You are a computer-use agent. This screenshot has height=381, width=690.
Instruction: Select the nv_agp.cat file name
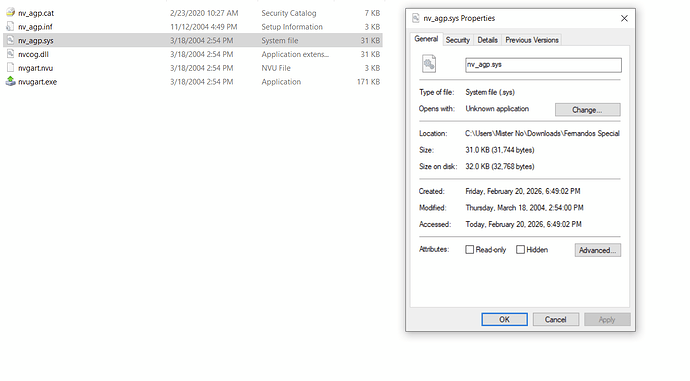(36, 13)
